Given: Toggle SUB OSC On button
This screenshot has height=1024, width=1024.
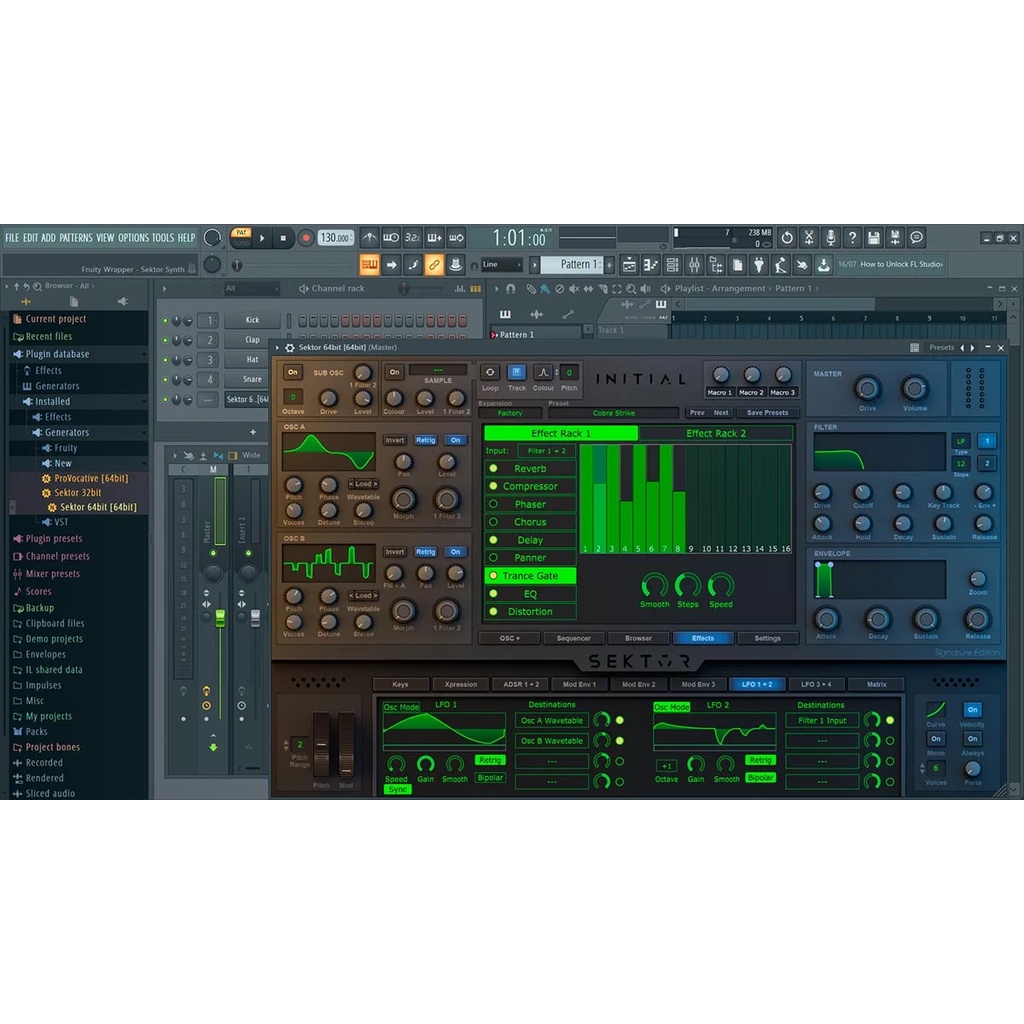Looking at the screenshot, I should [293, 372].
